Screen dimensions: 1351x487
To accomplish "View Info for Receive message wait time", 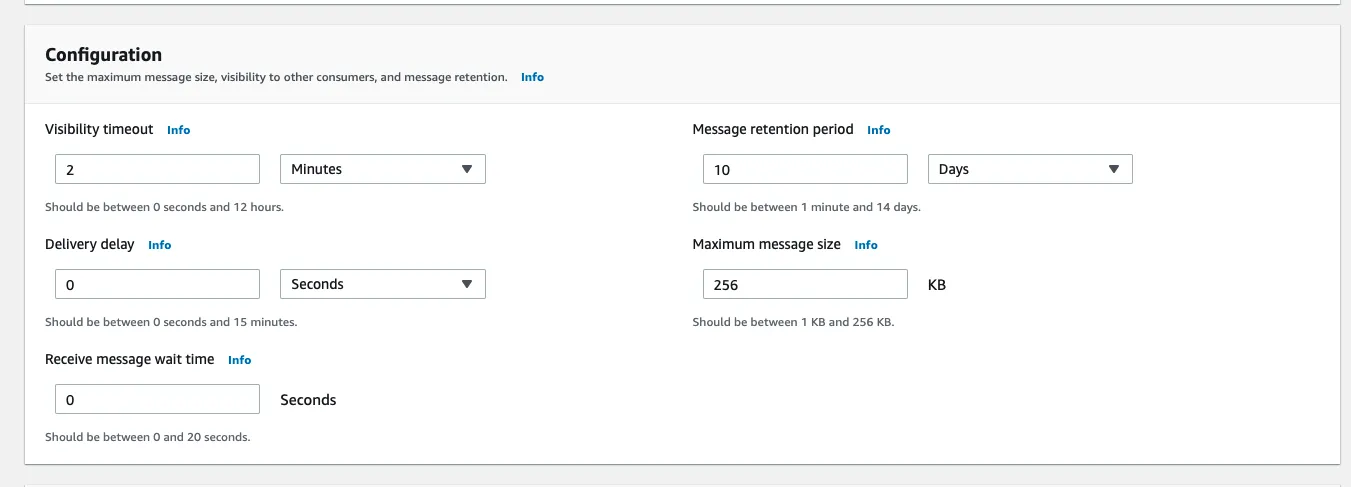I will (x=239, y=360).
